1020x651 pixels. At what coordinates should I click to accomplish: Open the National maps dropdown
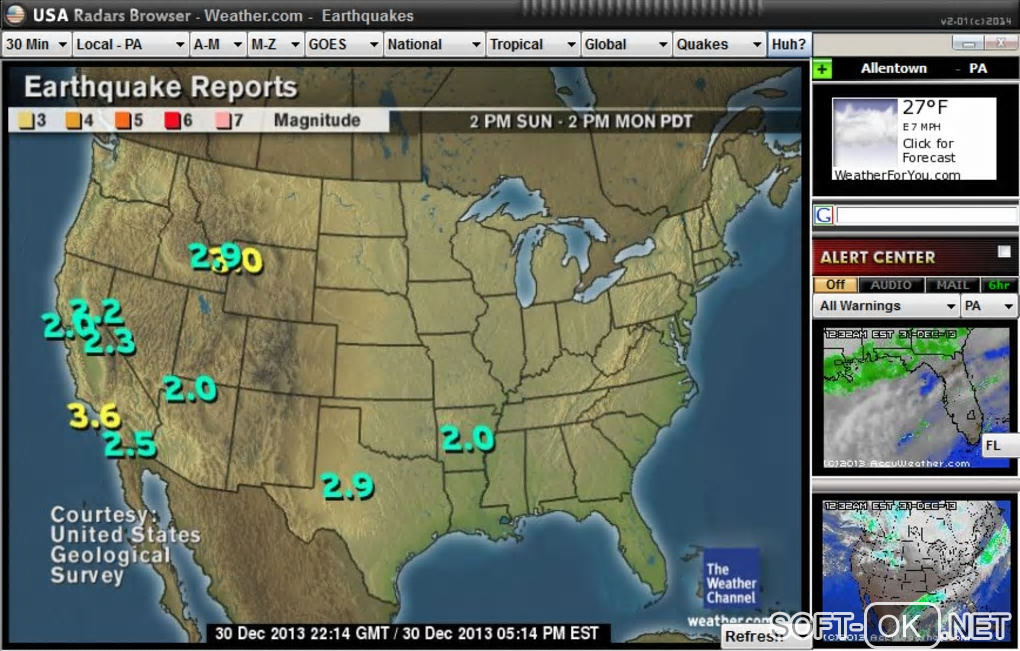(x=434, y=44)
